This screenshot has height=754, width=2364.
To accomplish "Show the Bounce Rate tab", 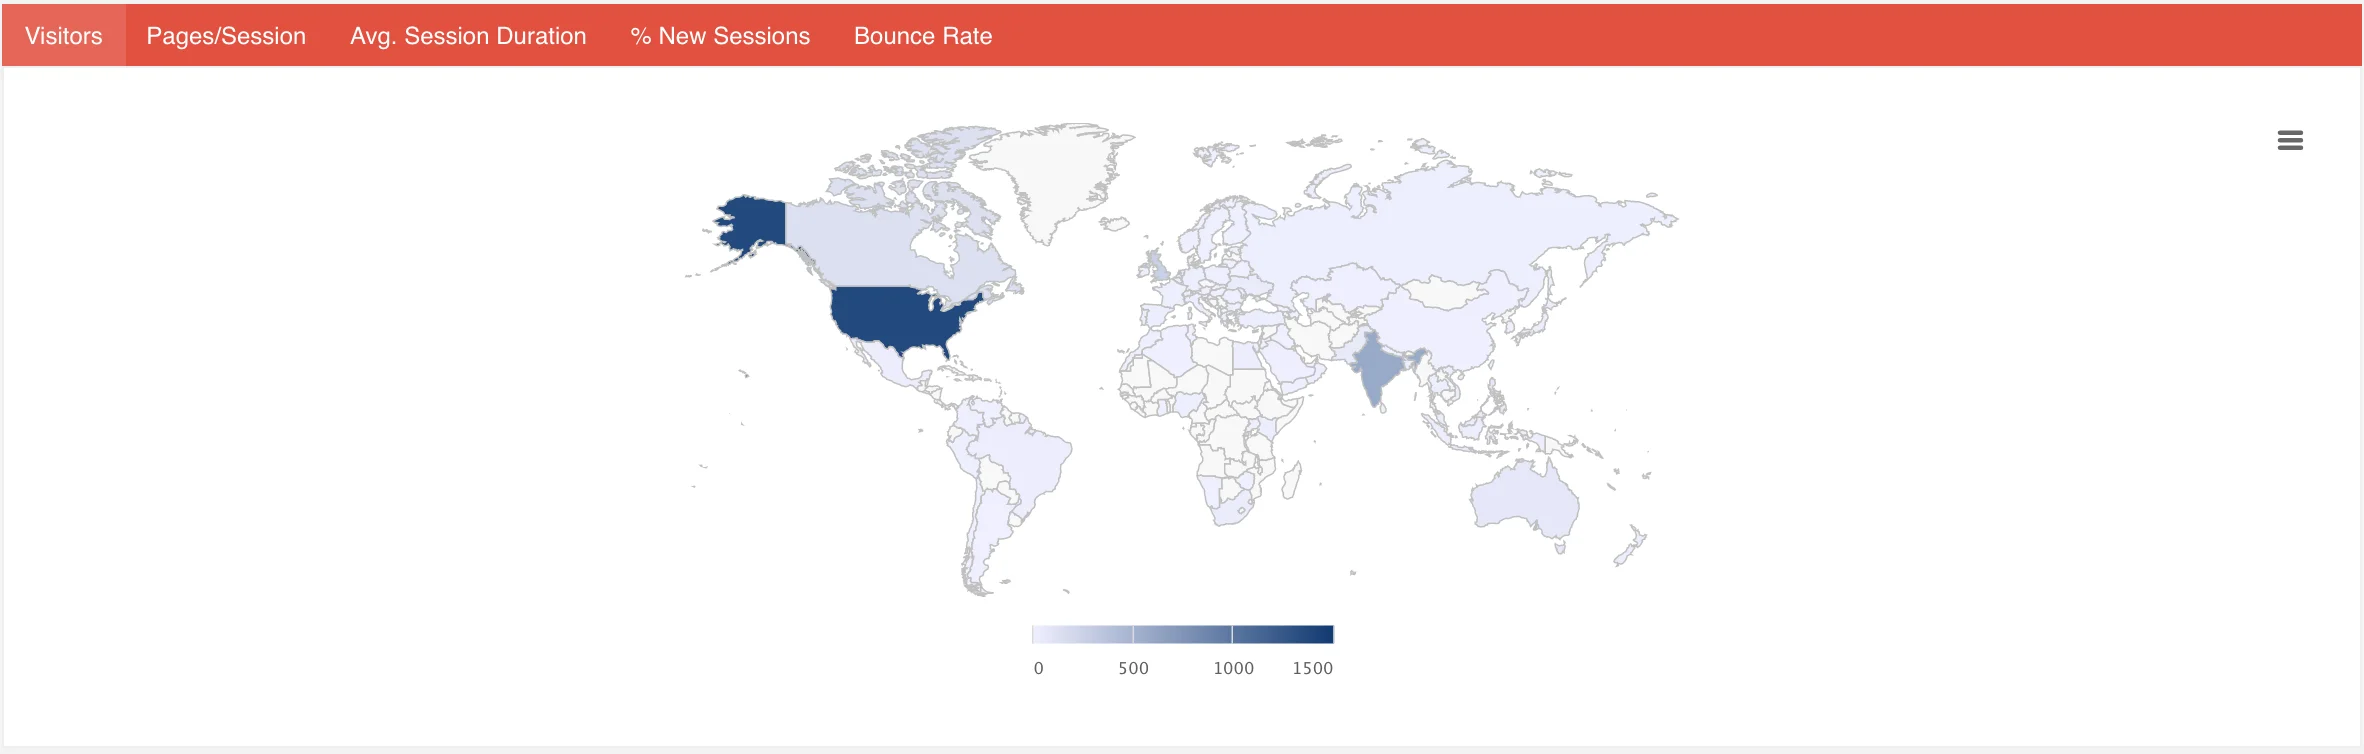I will pyautogui.click(x=923, y=36).
